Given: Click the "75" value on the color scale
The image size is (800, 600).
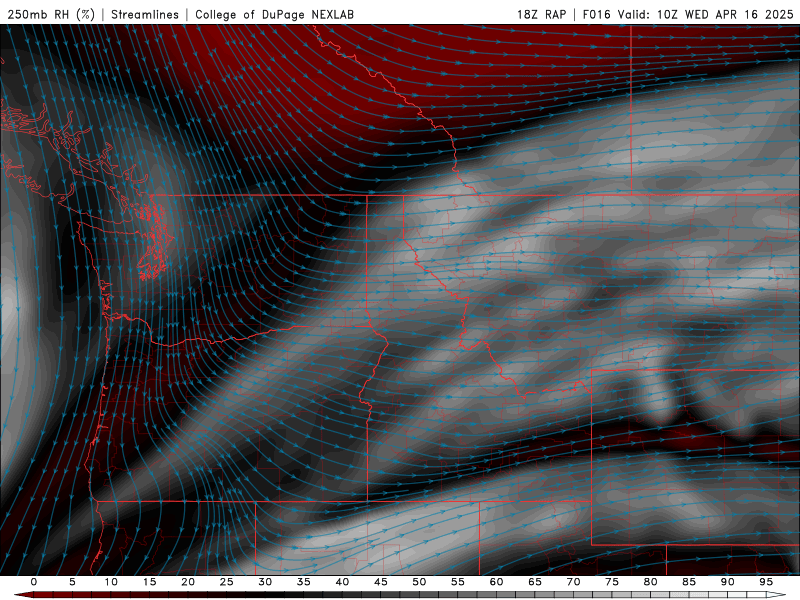Looking at the screenshot, I should [x=612, y=582].
